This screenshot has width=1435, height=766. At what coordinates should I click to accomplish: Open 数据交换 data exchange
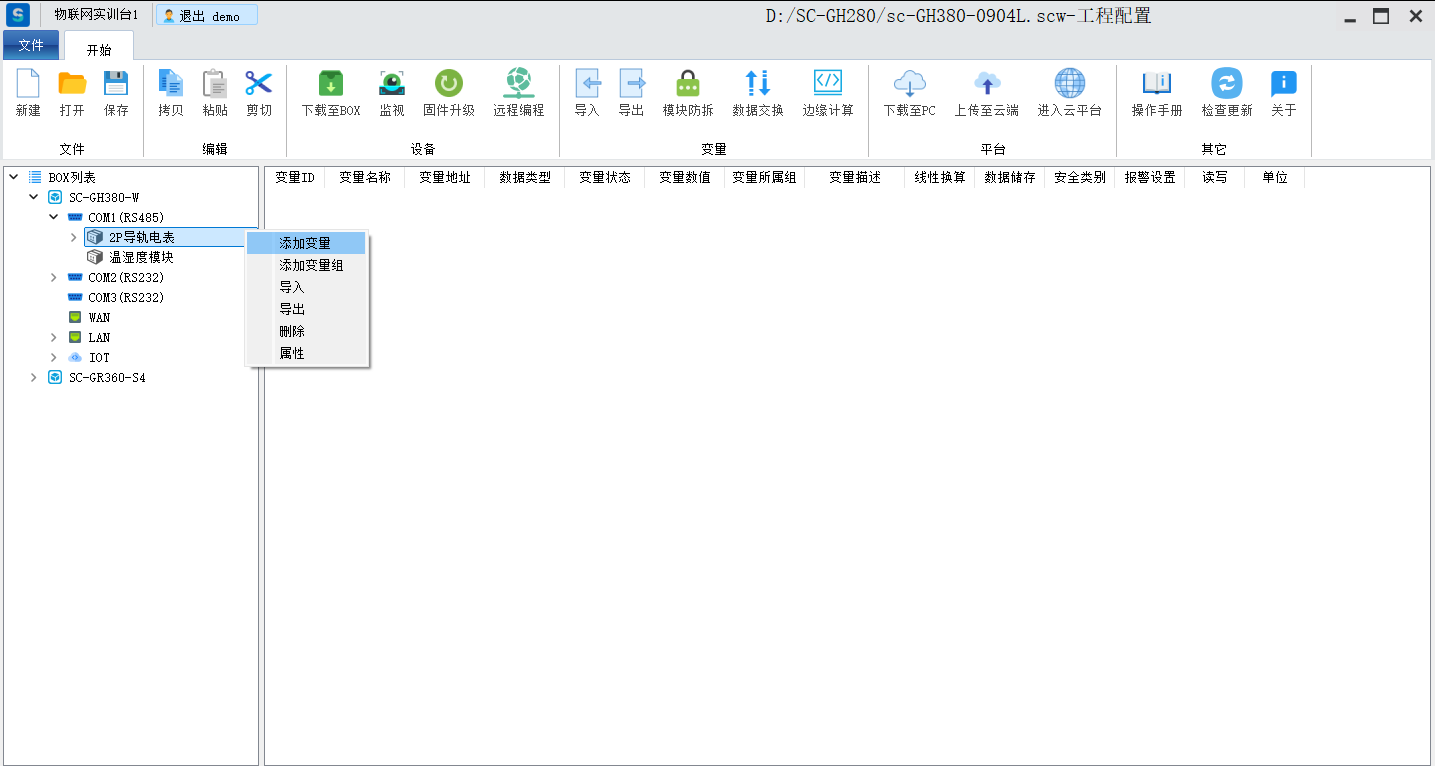(757, 84)
